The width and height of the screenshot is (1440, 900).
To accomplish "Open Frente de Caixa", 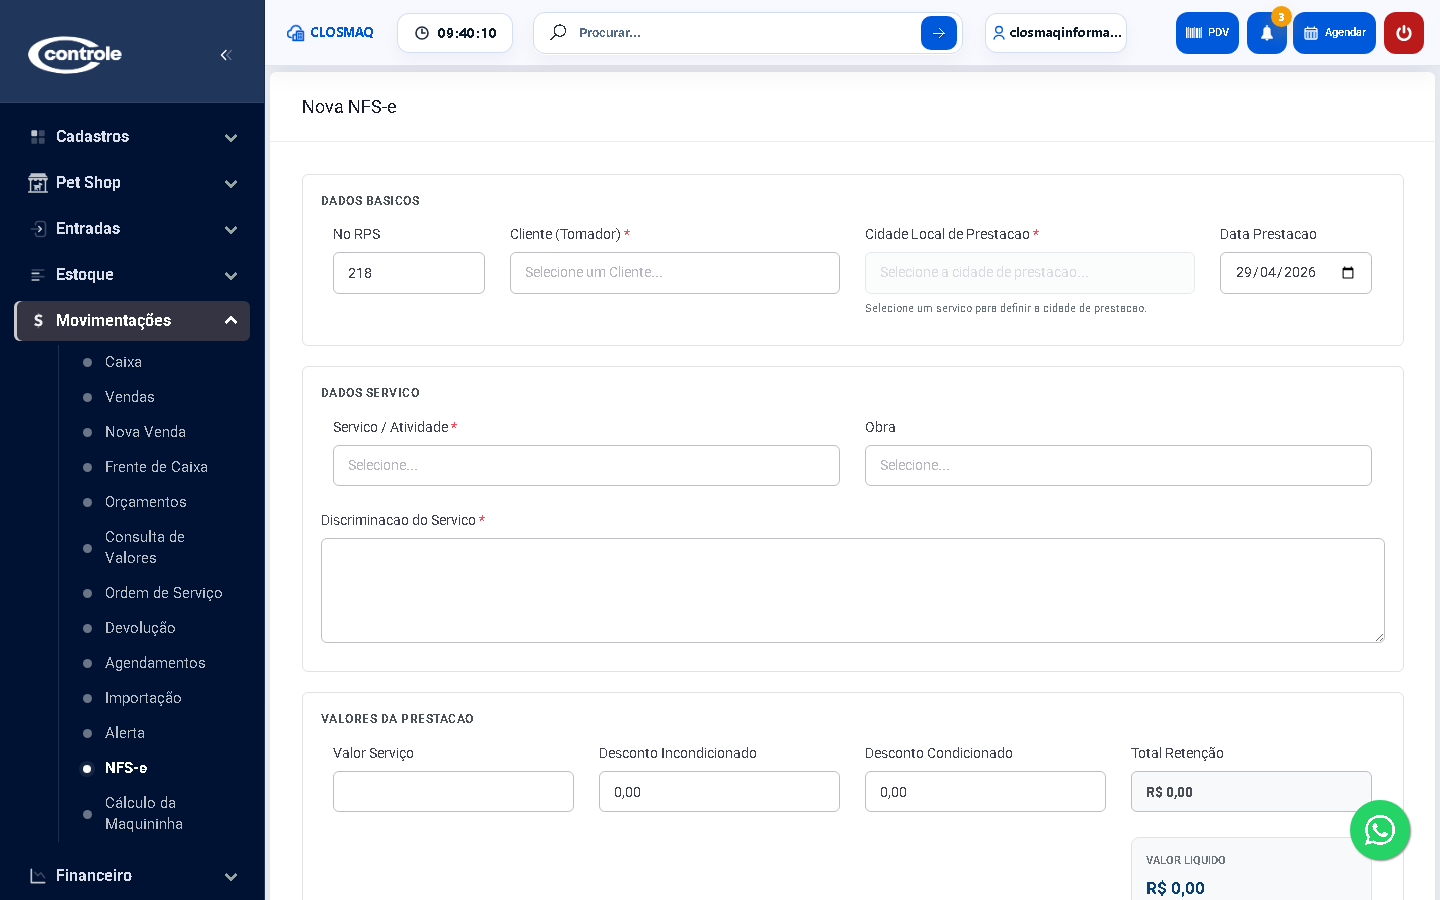I will [x=156, y=467].
